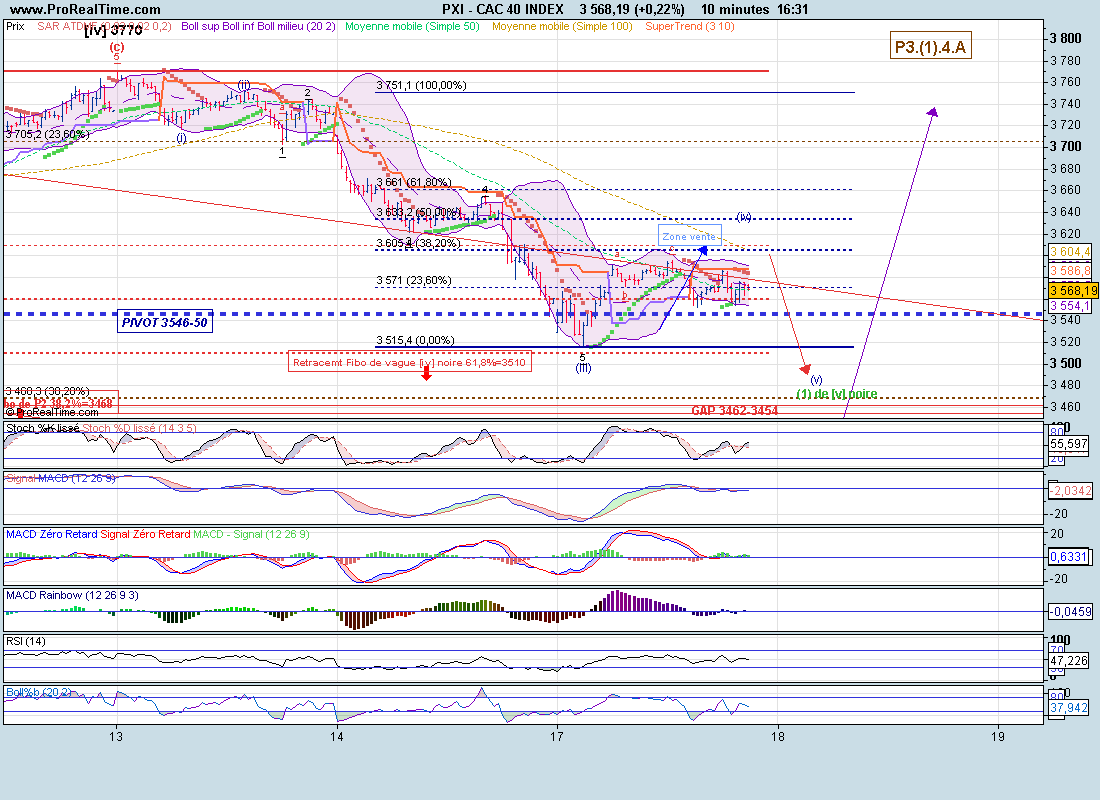Click the Retracemt Fibo de vague annotation
This screenshot has height=800, width=1100.
click(x=409, y=363)
